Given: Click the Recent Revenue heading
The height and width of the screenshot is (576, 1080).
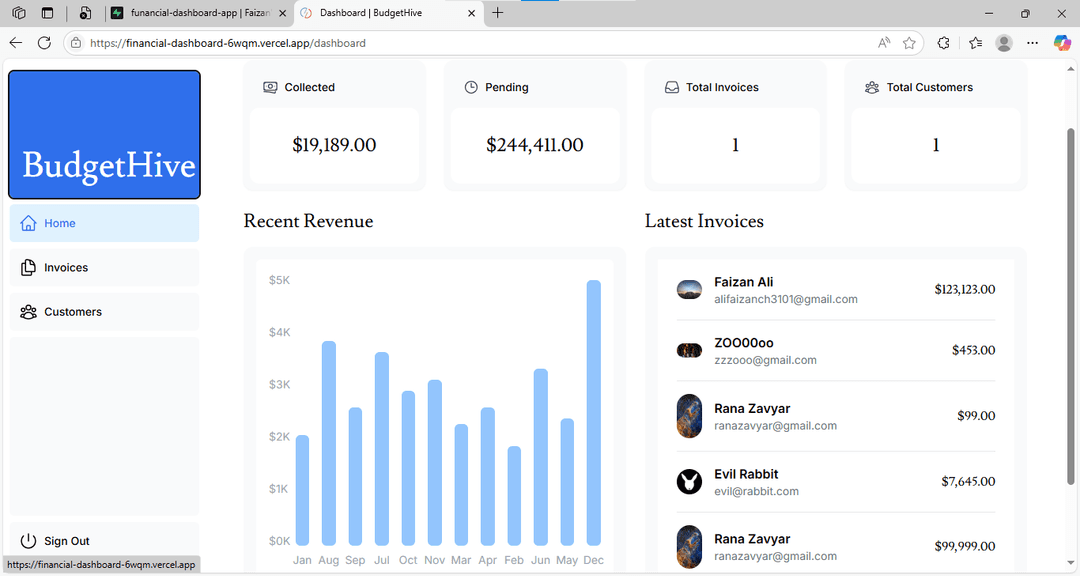Looking at the screenshot, I should point(309,221).
